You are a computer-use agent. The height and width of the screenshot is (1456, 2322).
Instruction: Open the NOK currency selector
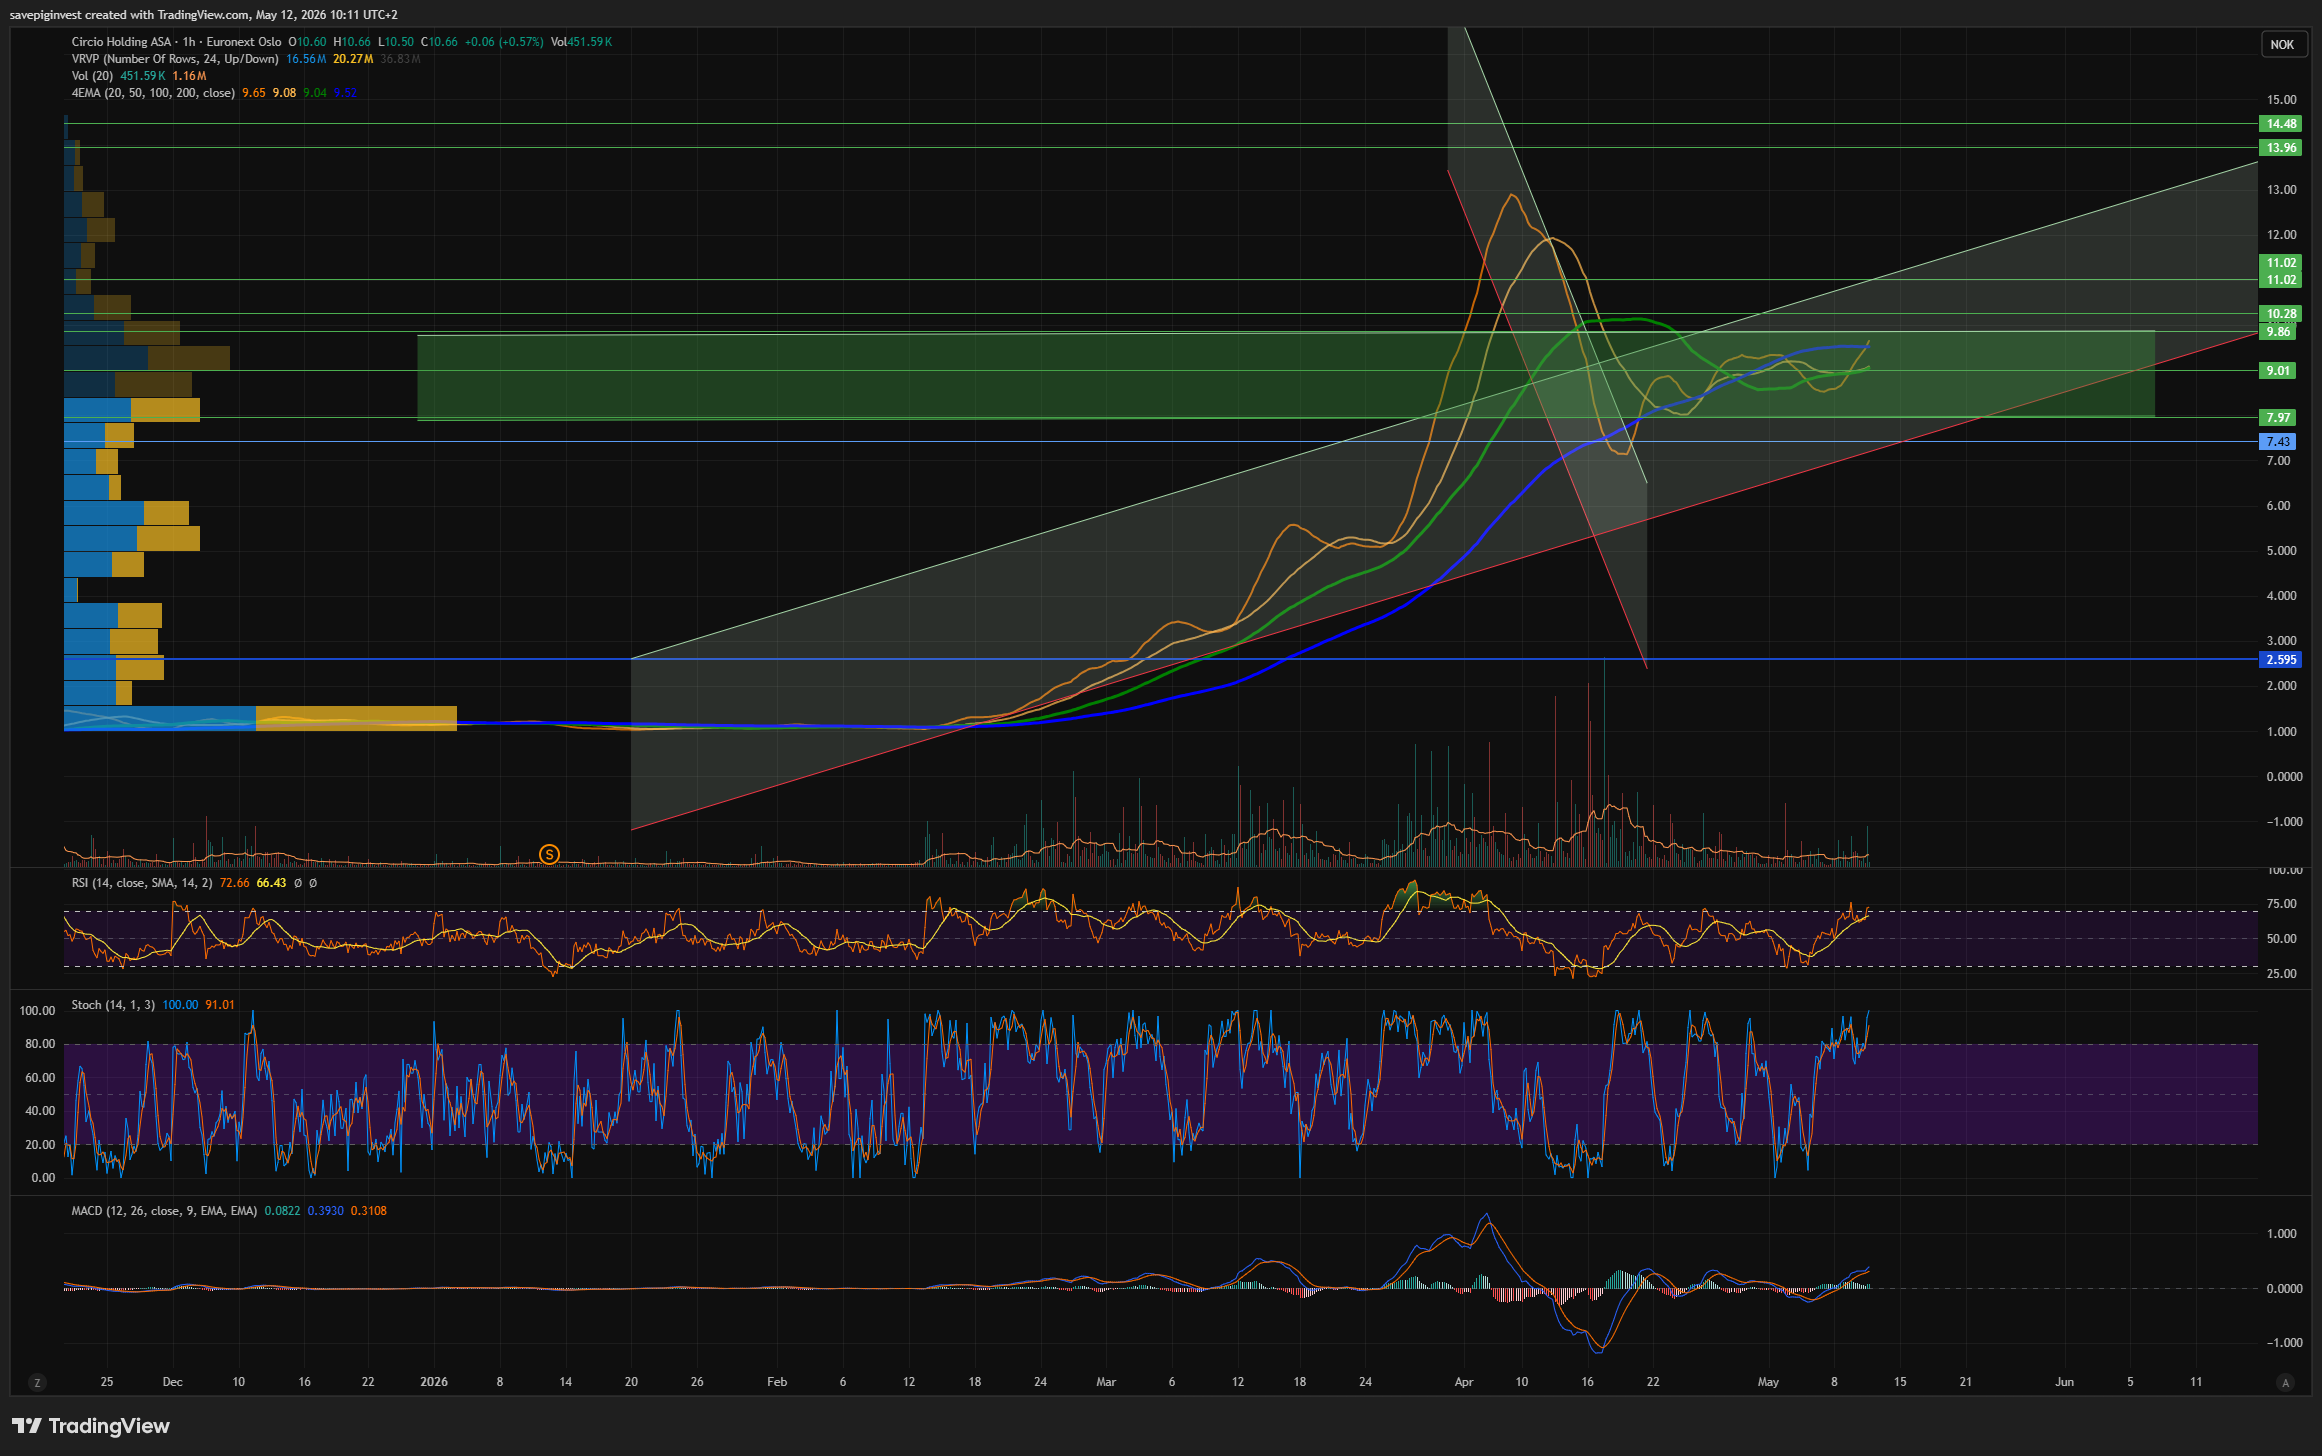pos(2282,45)
